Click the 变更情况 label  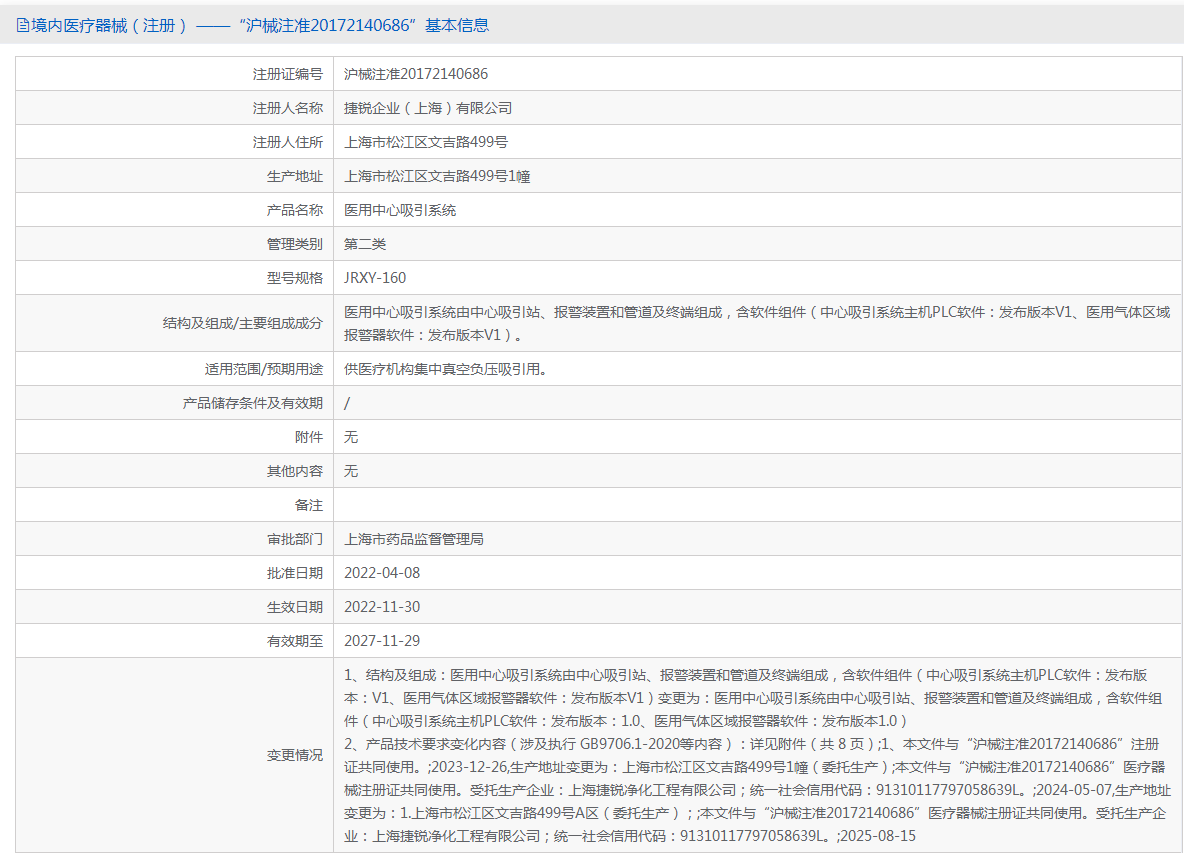[x=294, y=755]
